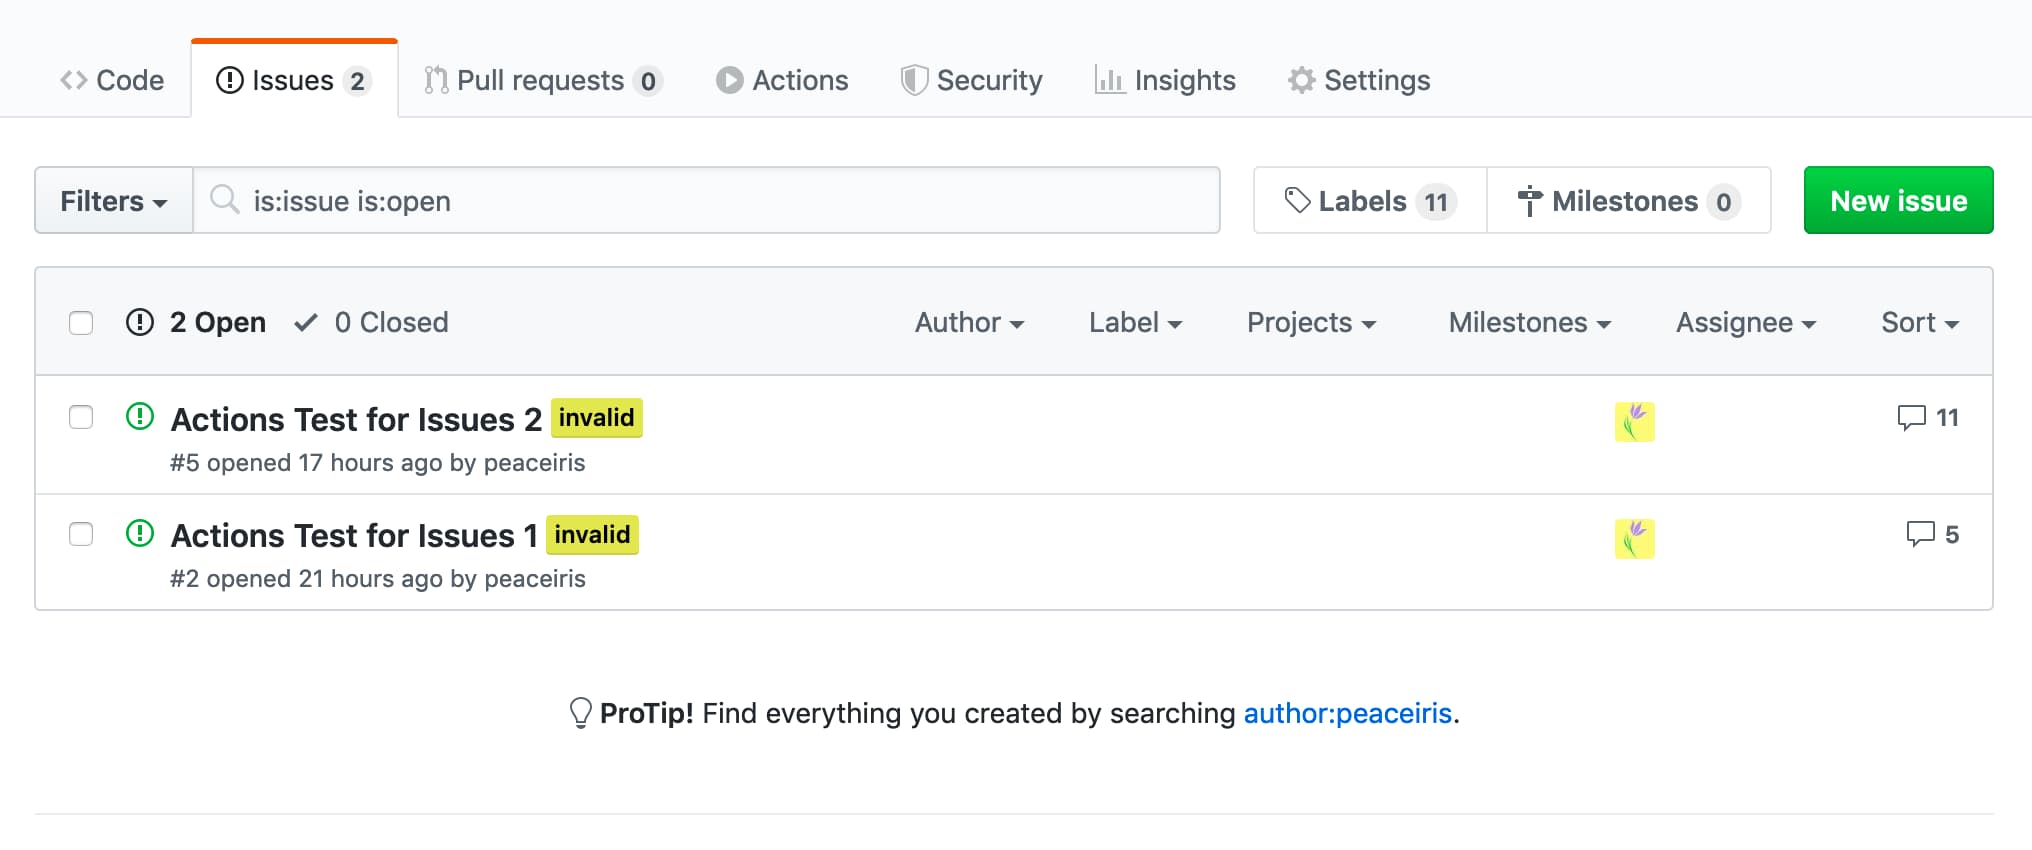2032x850 pixels.
Task: Click the green open status icon on issue #5
Action: tap(139, 418)
